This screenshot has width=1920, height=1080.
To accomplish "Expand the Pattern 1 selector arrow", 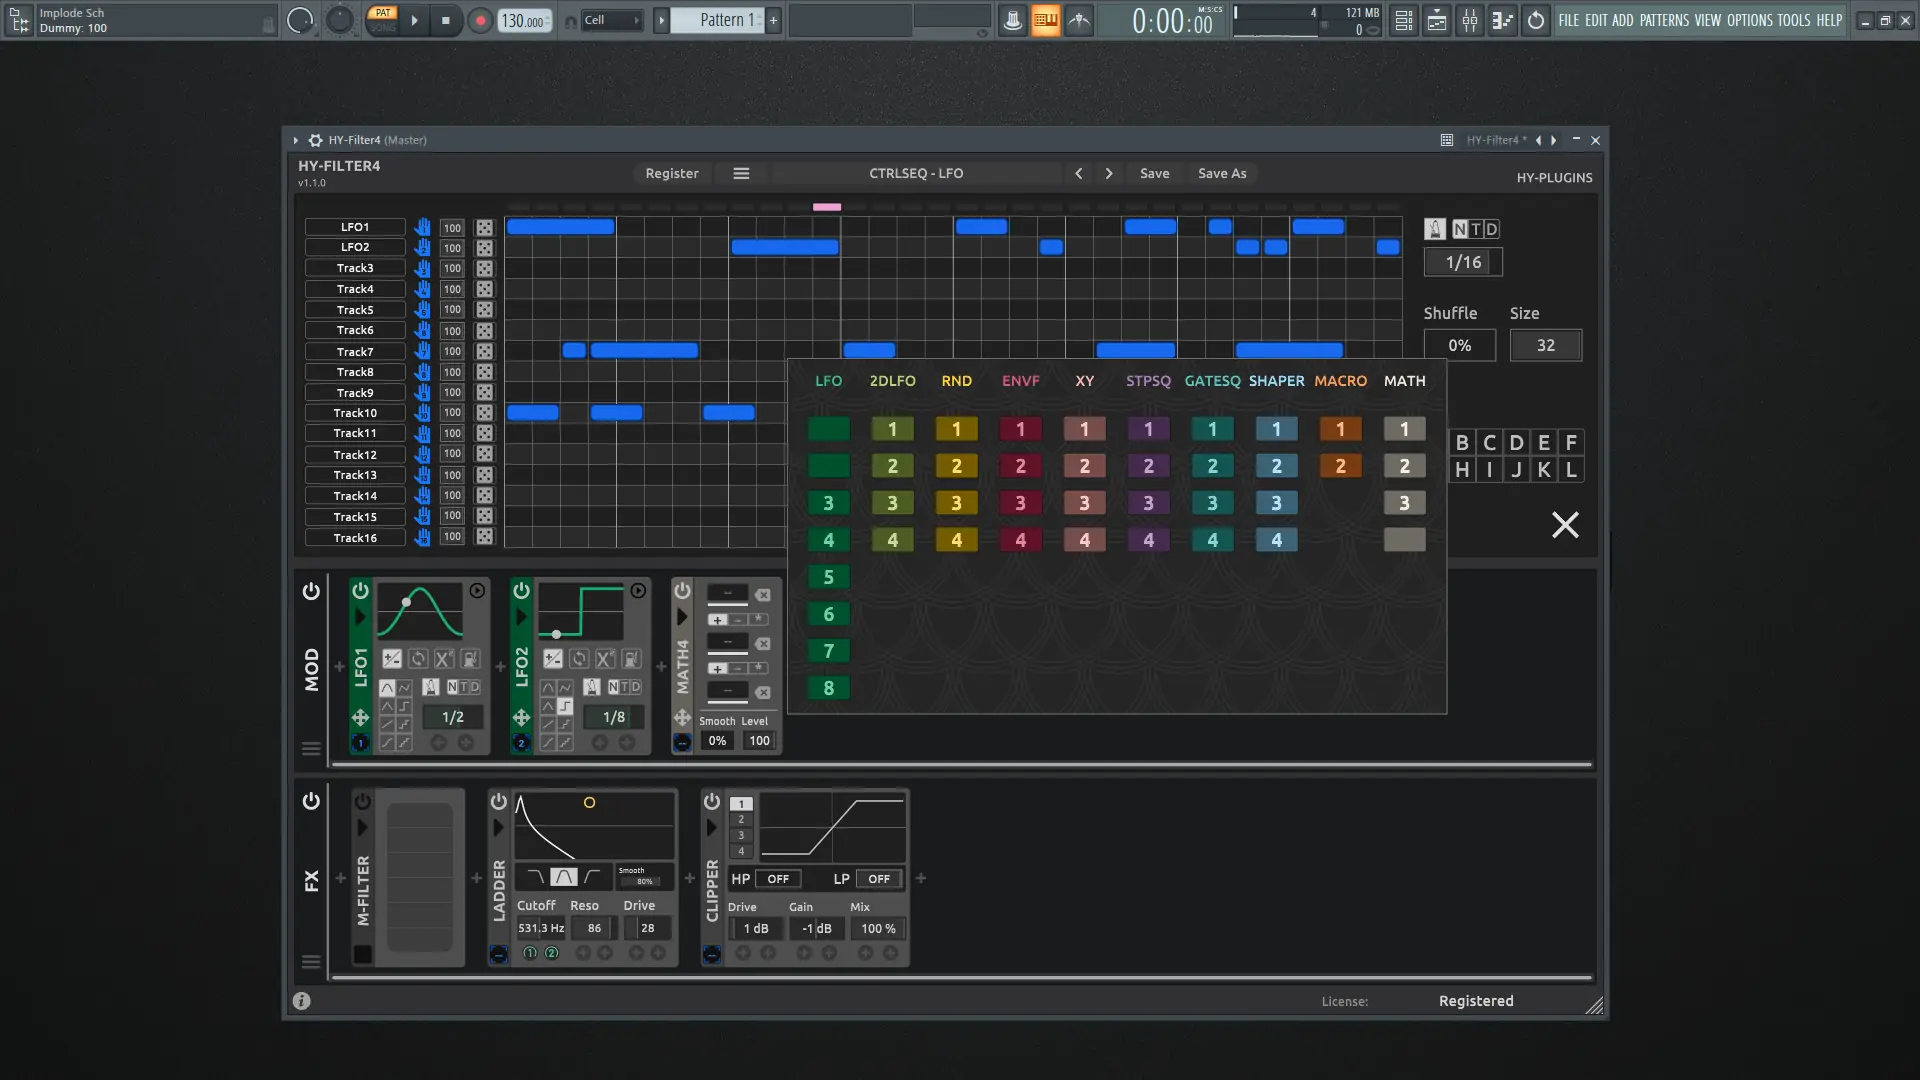I will (x=661, y=20).
